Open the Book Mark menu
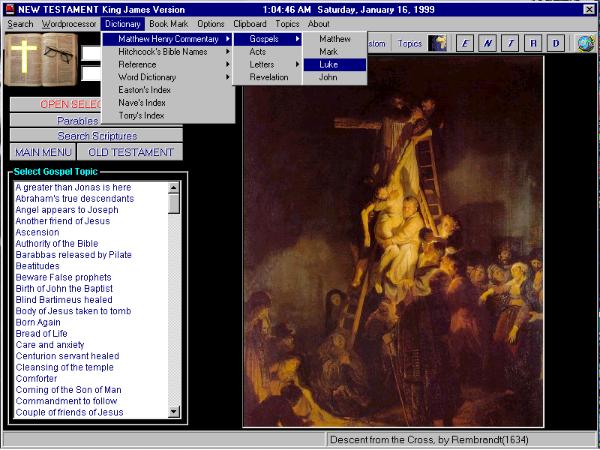Screen dimensions: 600x450 [x=168, y=24]
